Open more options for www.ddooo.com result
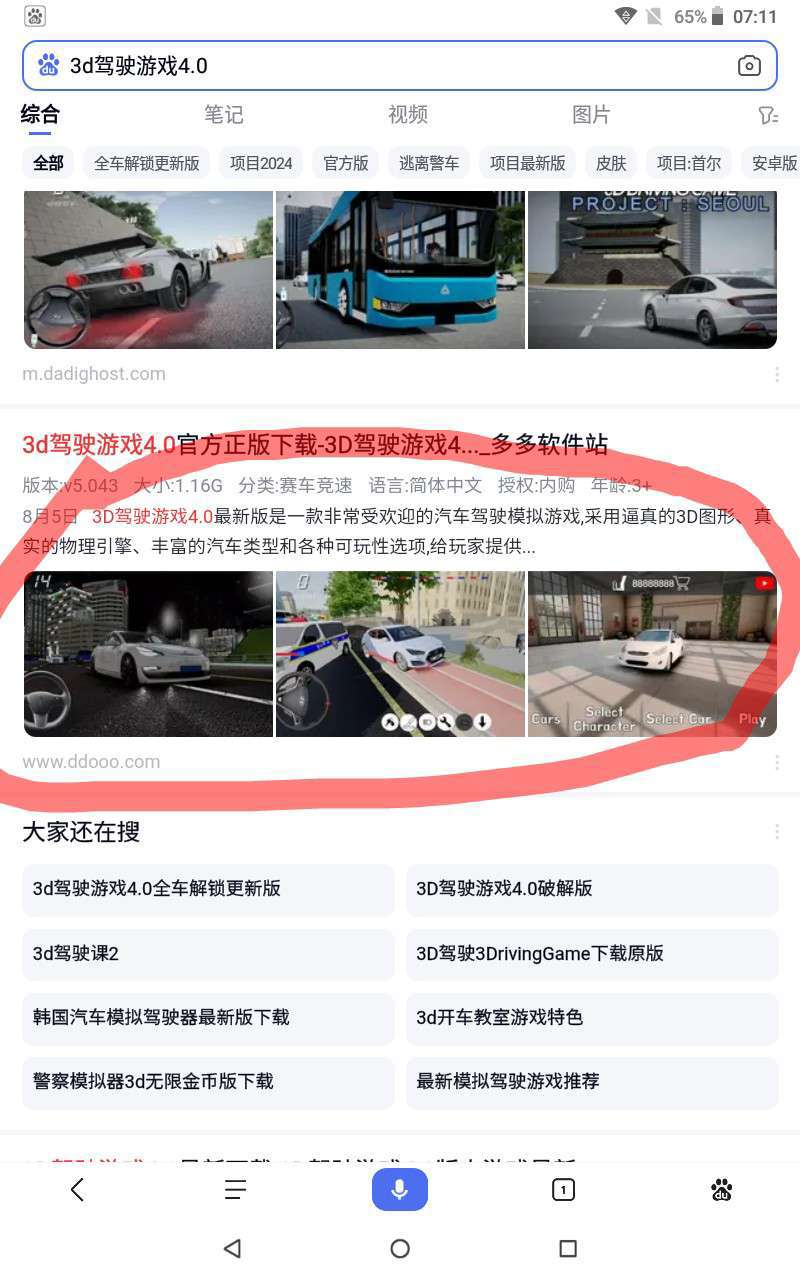Screen dimensions: 800x1280 pos(777,763)
